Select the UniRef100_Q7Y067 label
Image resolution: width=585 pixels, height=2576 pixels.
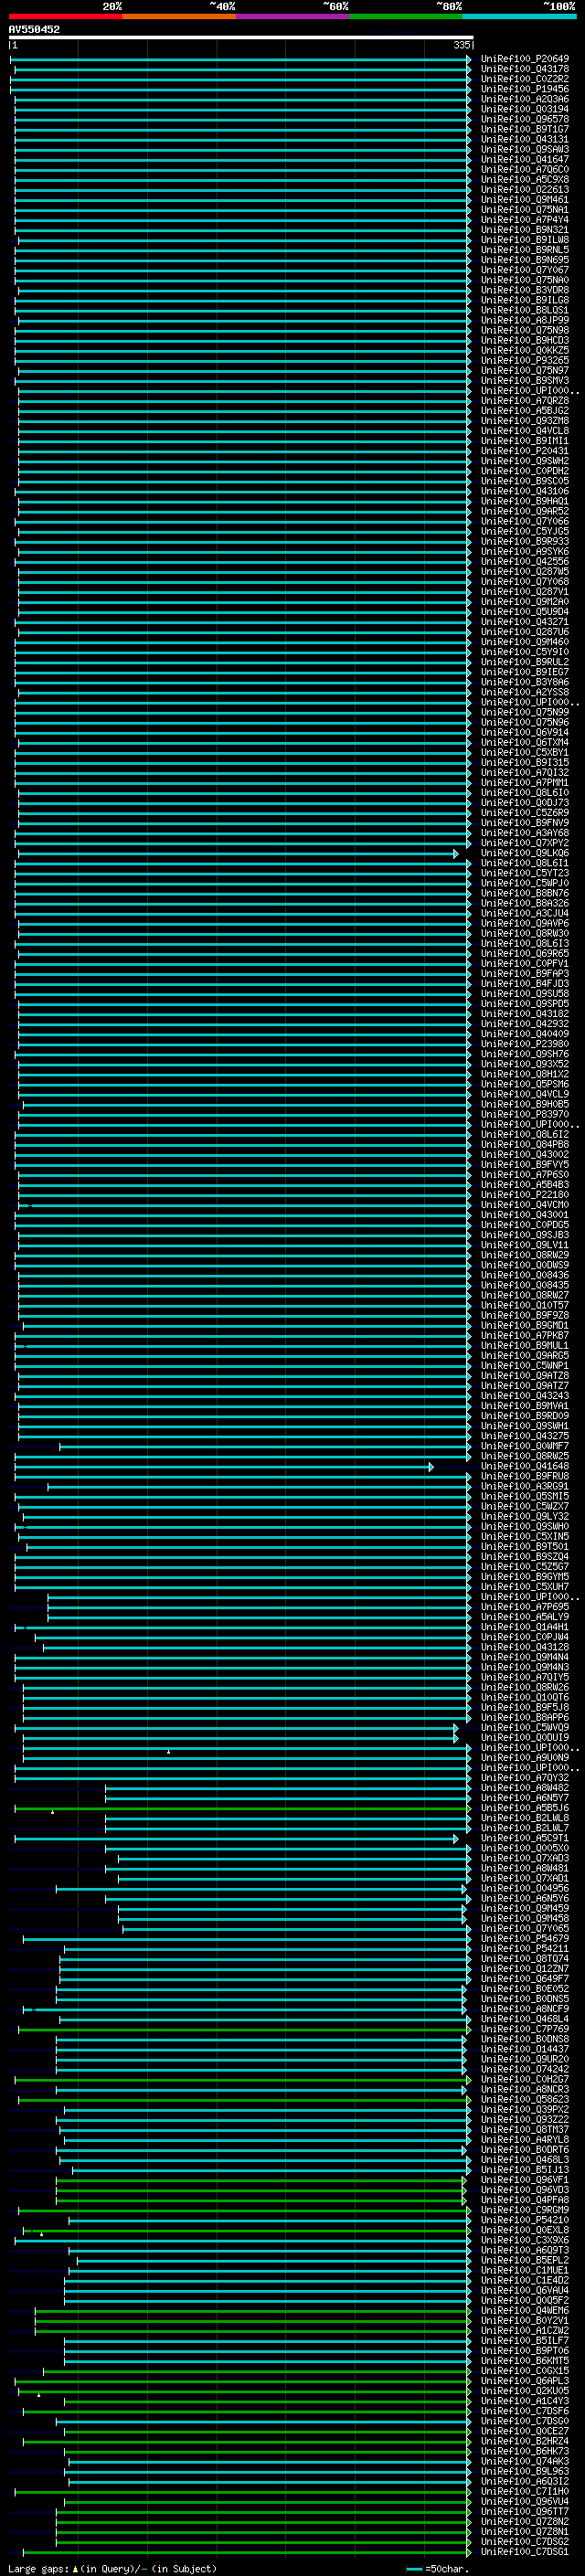pyautogui.click(x=525, y=270)
